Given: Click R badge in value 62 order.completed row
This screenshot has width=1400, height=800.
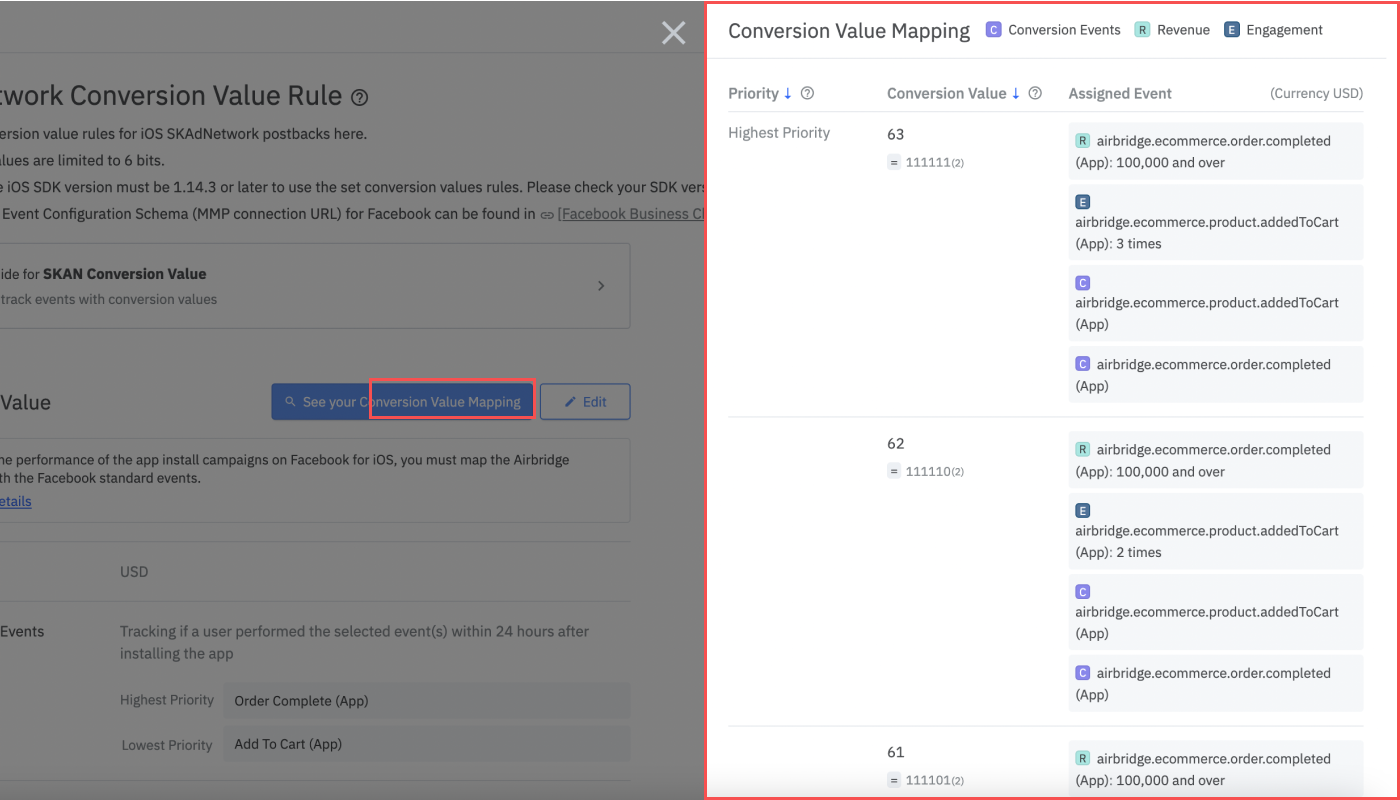Looking at the screenshot, I should (x=1082, y=450).
